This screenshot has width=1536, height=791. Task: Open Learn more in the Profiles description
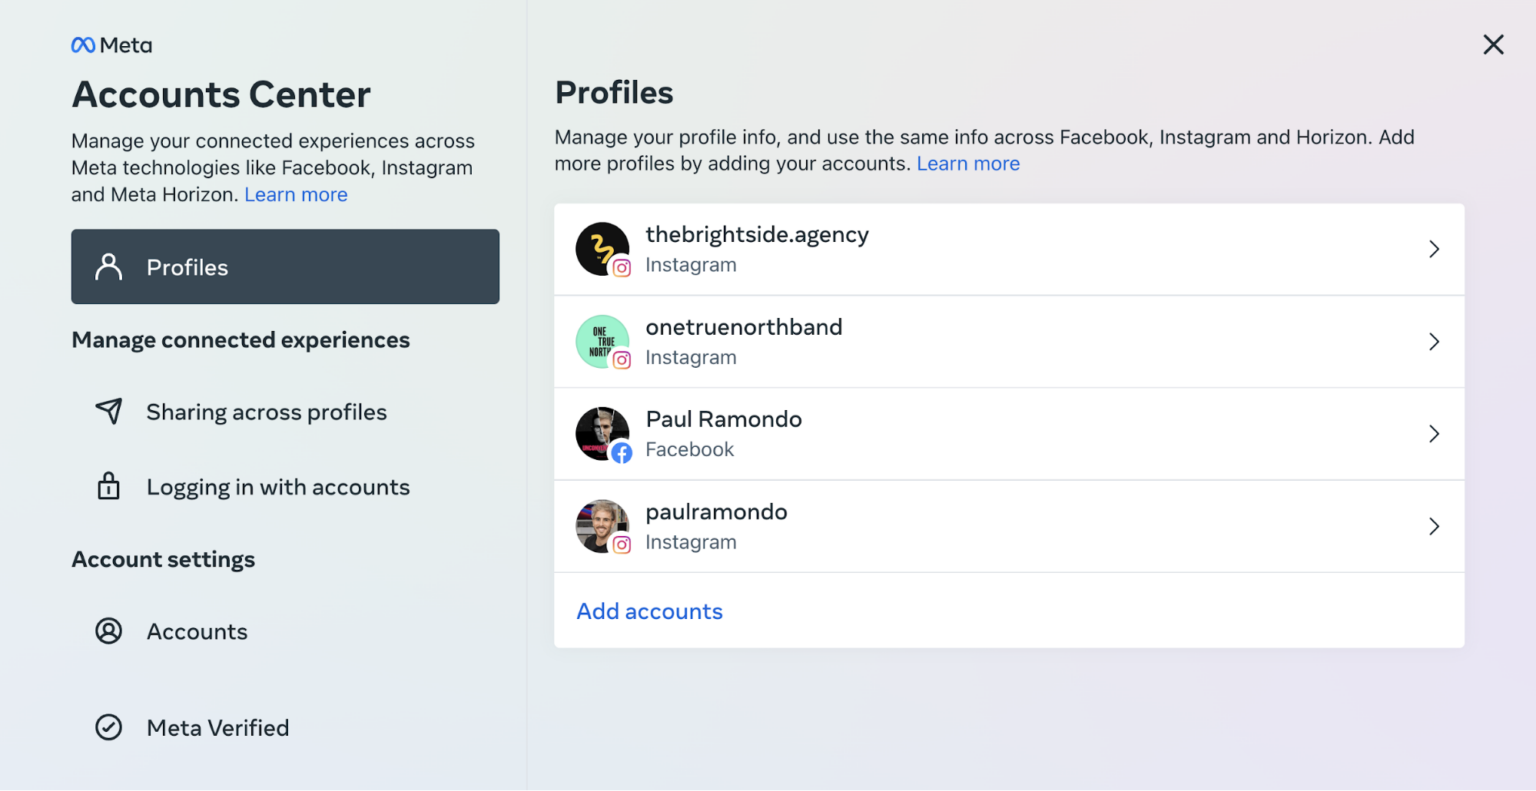(967, 163)
